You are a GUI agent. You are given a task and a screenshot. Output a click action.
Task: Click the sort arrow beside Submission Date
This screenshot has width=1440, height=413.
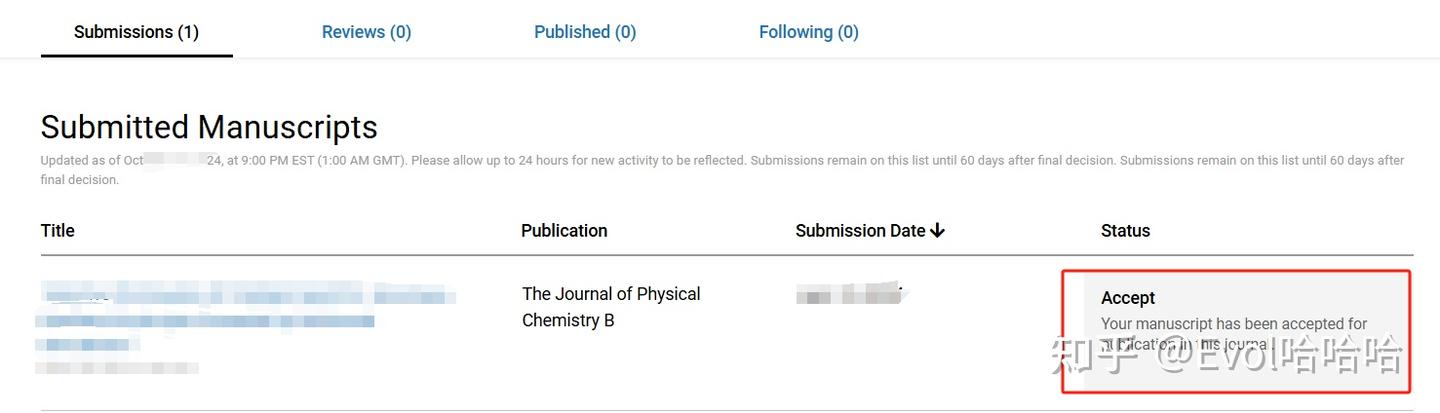pos(937,231)
